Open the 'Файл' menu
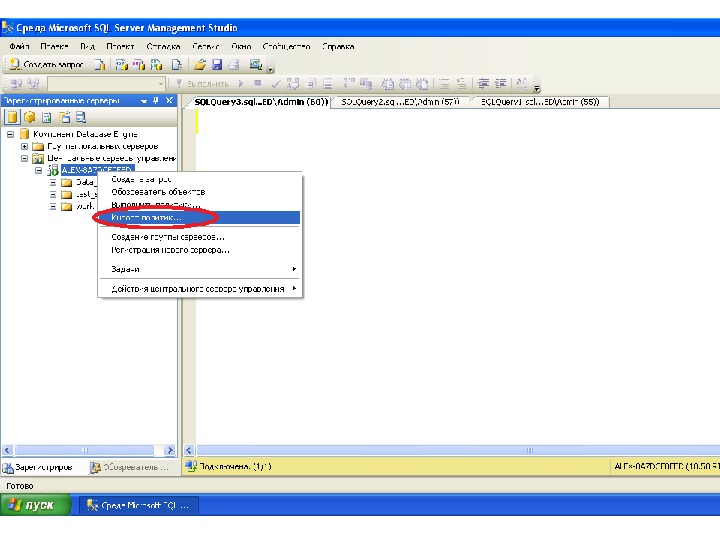Screen dimensions: 720x540 pyautogui.click(x=19, y=46)
